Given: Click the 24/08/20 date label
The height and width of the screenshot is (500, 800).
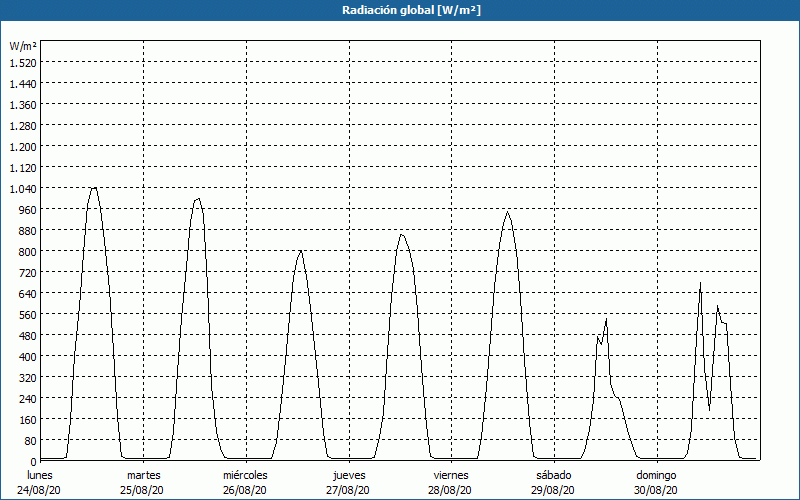Looking at the screenshot, I should tap(39, 490).
